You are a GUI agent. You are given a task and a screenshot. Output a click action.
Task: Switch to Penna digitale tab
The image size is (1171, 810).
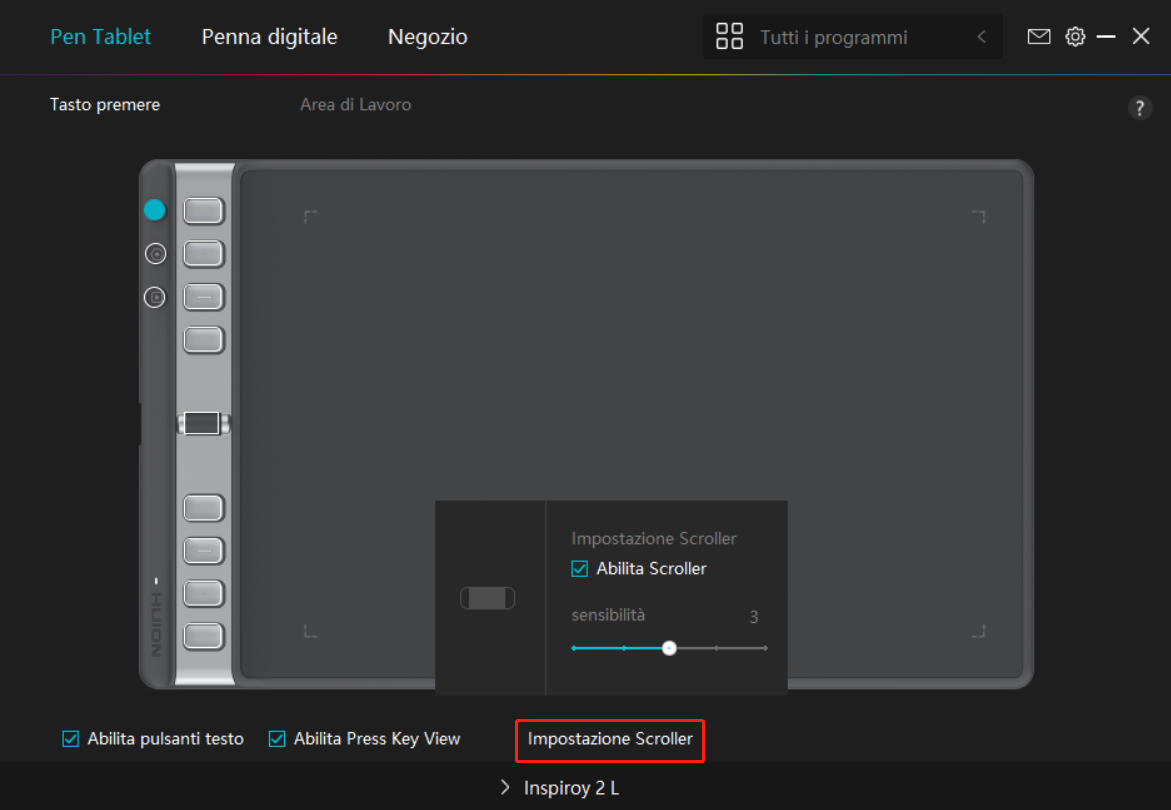pos(270,37)
